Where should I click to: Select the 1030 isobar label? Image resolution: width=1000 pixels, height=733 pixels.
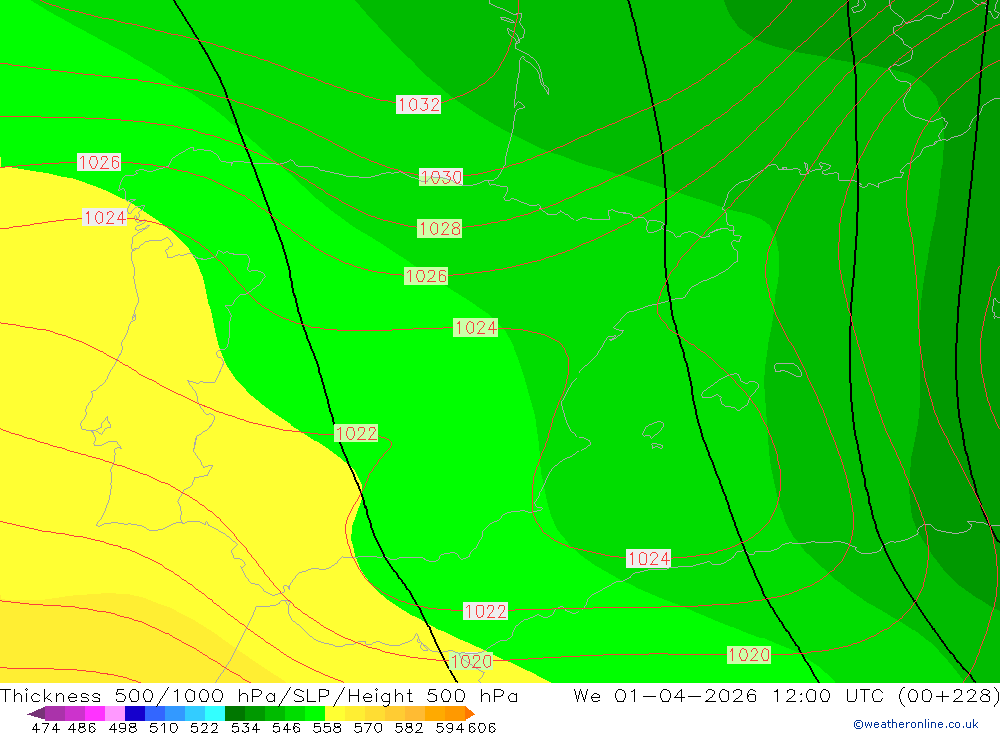tap(441, 177)
